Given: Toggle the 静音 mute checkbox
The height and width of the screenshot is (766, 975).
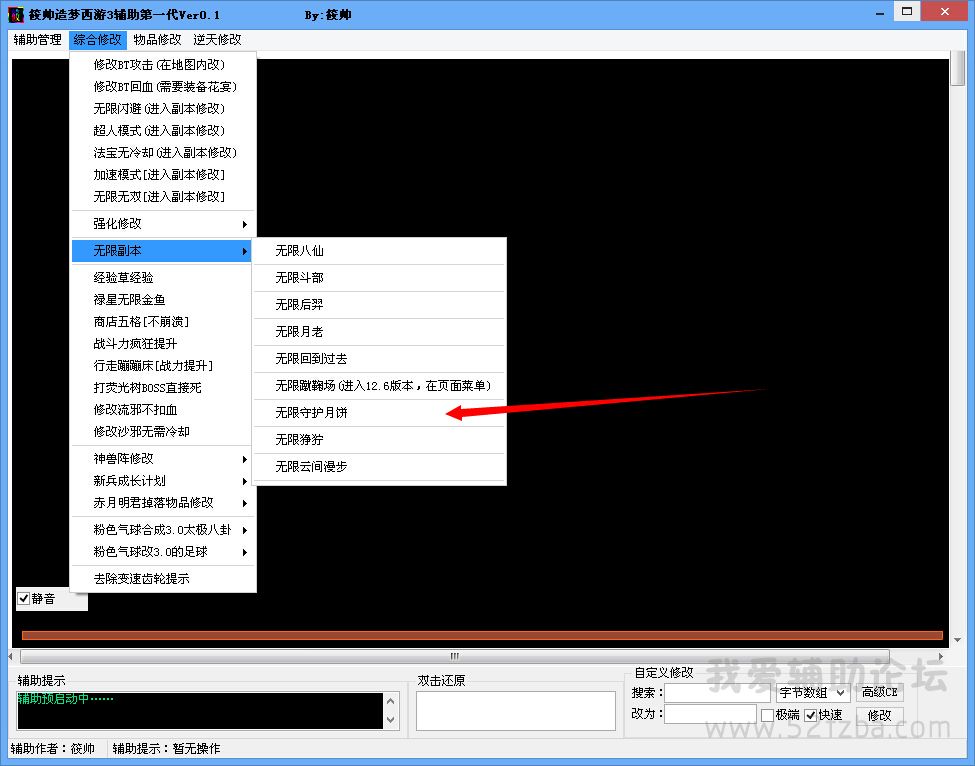Looking at the screenshot, I should (24, 599).
